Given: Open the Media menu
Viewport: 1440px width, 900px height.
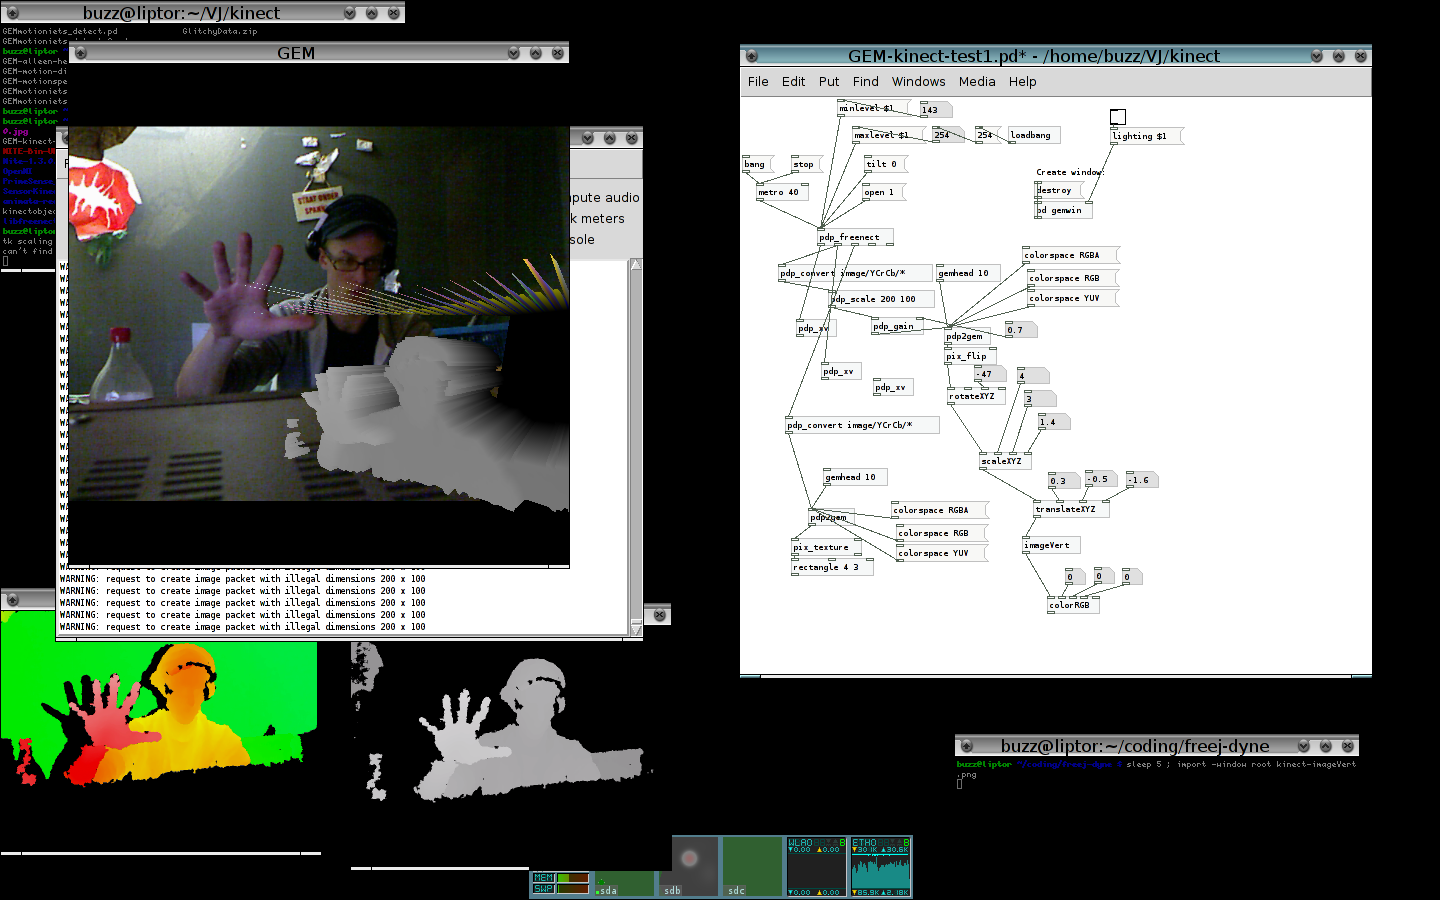Looking at the screenshot, I should coord(977,82).
